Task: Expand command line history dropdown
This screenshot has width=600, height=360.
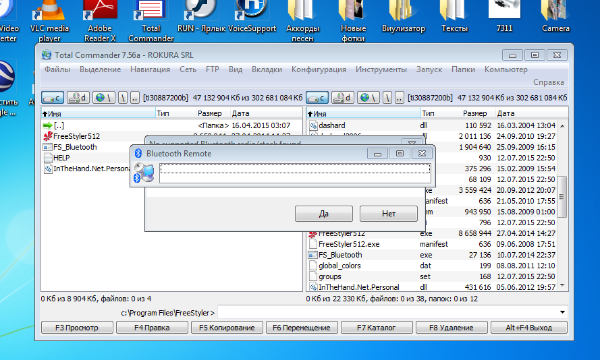Action: (562, 312)
